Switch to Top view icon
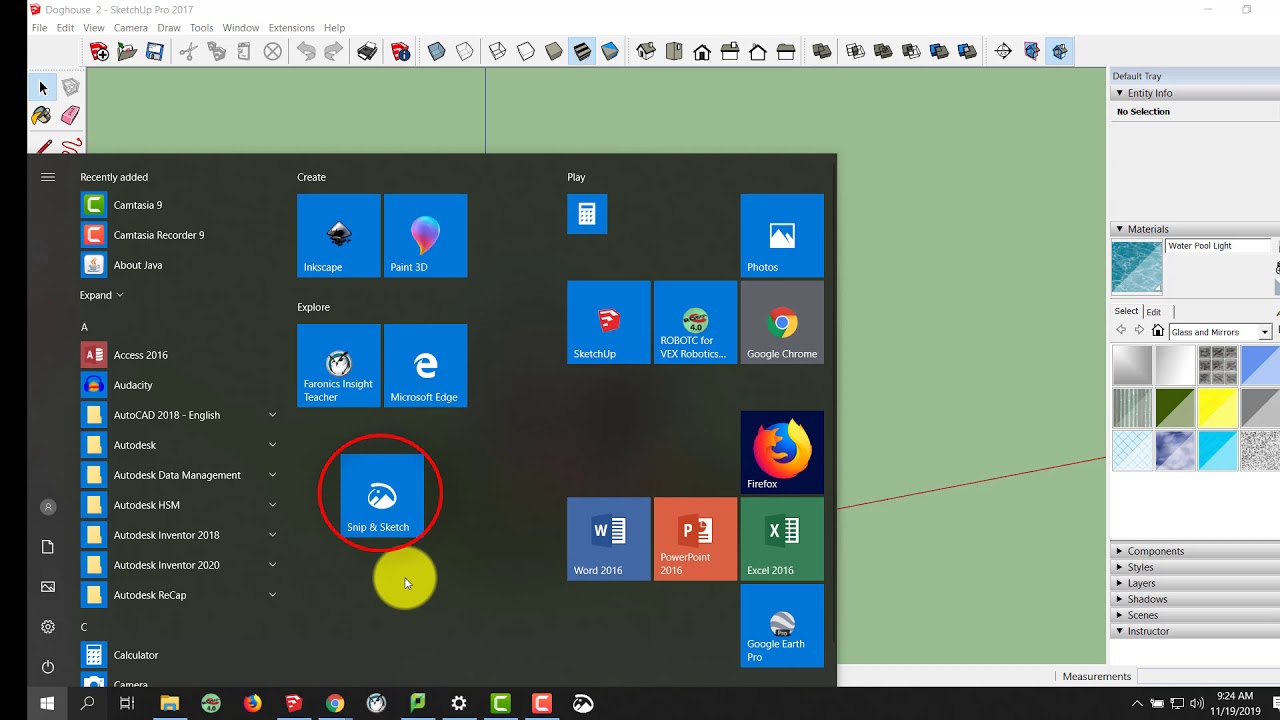Screen dimensions: 1280x720 674,52
